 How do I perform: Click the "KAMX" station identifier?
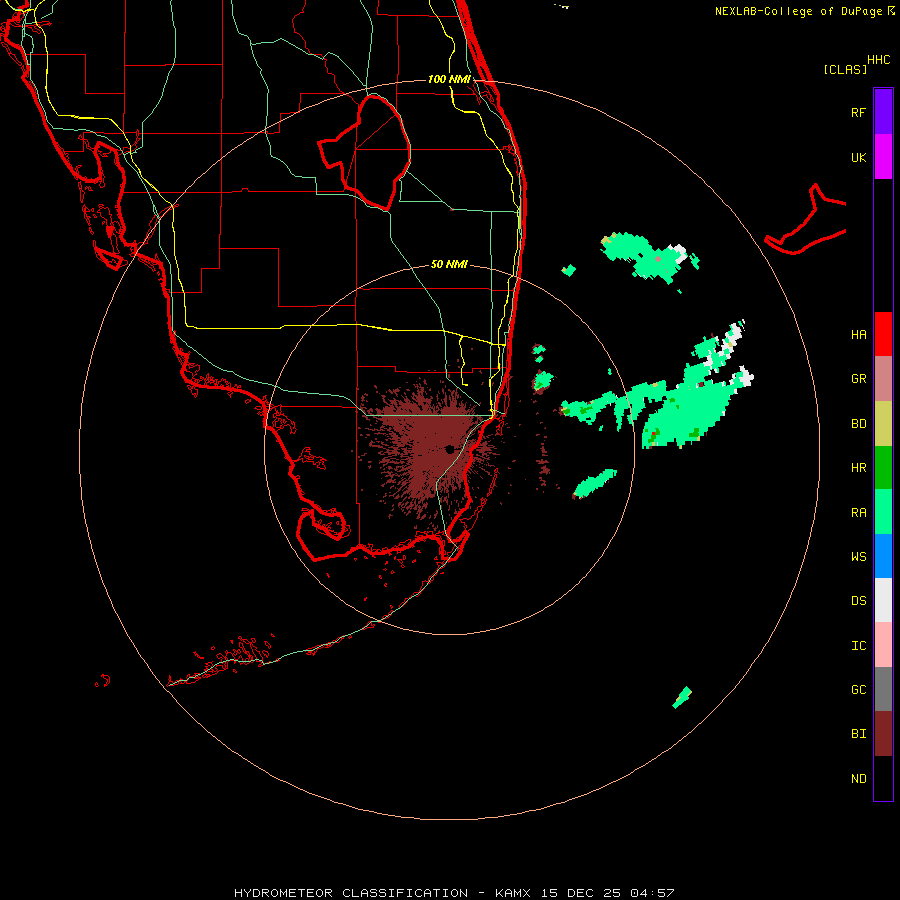point(513,893)
